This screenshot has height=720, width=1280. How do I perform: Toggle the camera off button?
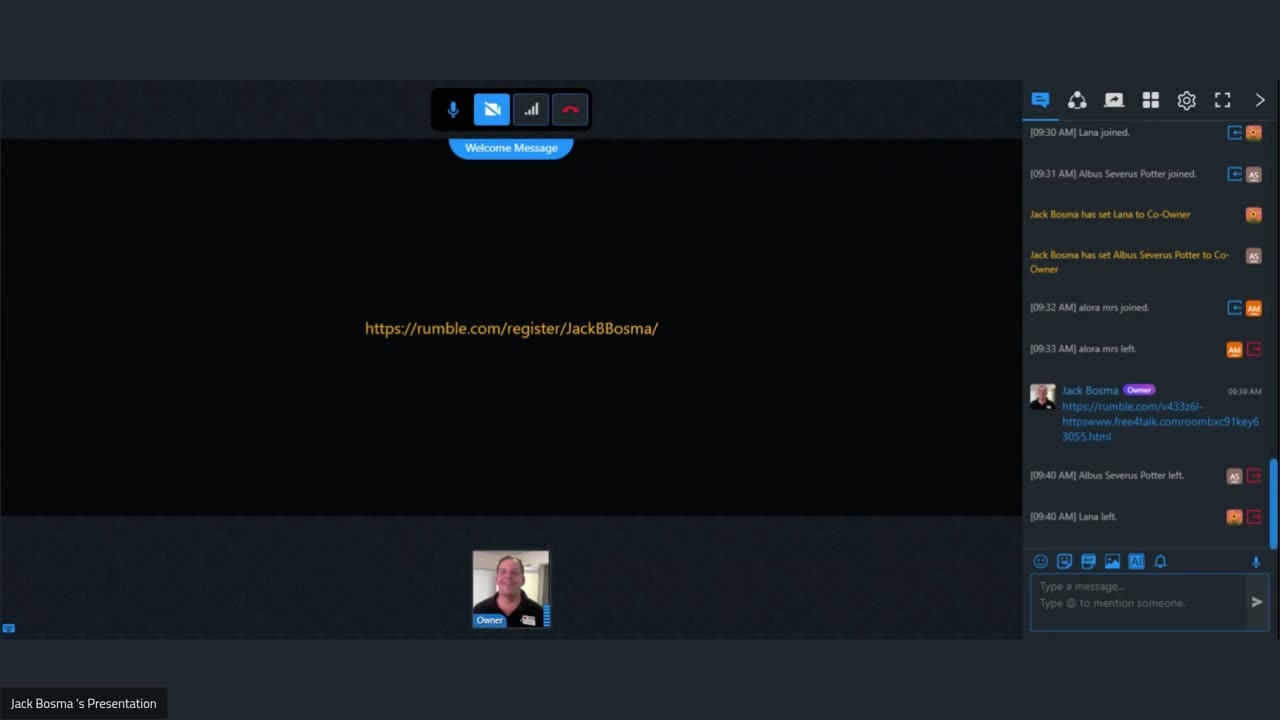[x=492, y=110]
